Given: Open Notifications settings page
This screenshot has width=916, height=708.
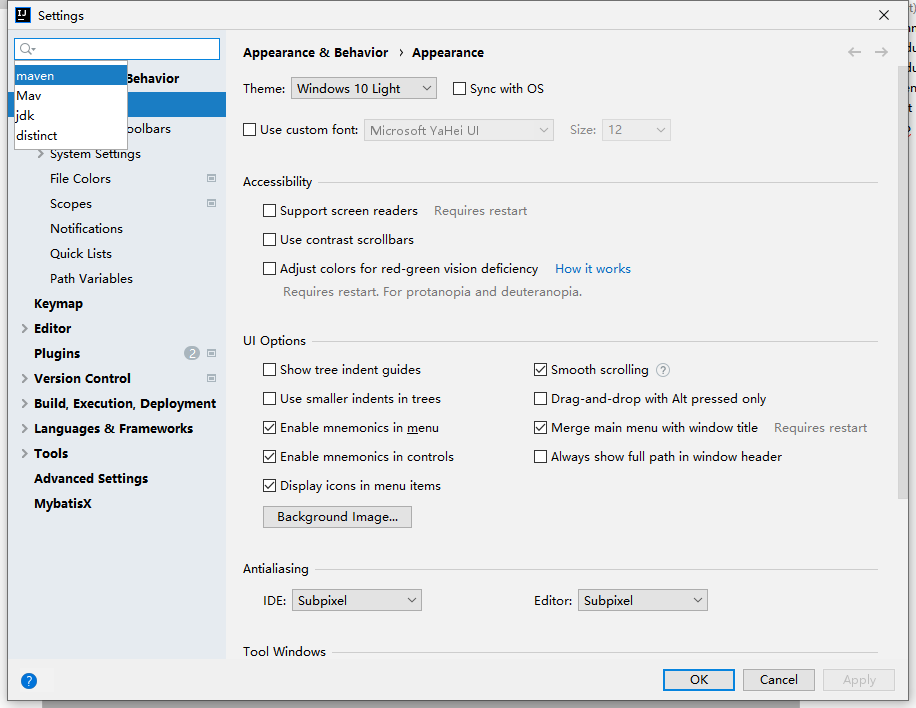Looking at the screenshot, I should (x=86, y=228).
